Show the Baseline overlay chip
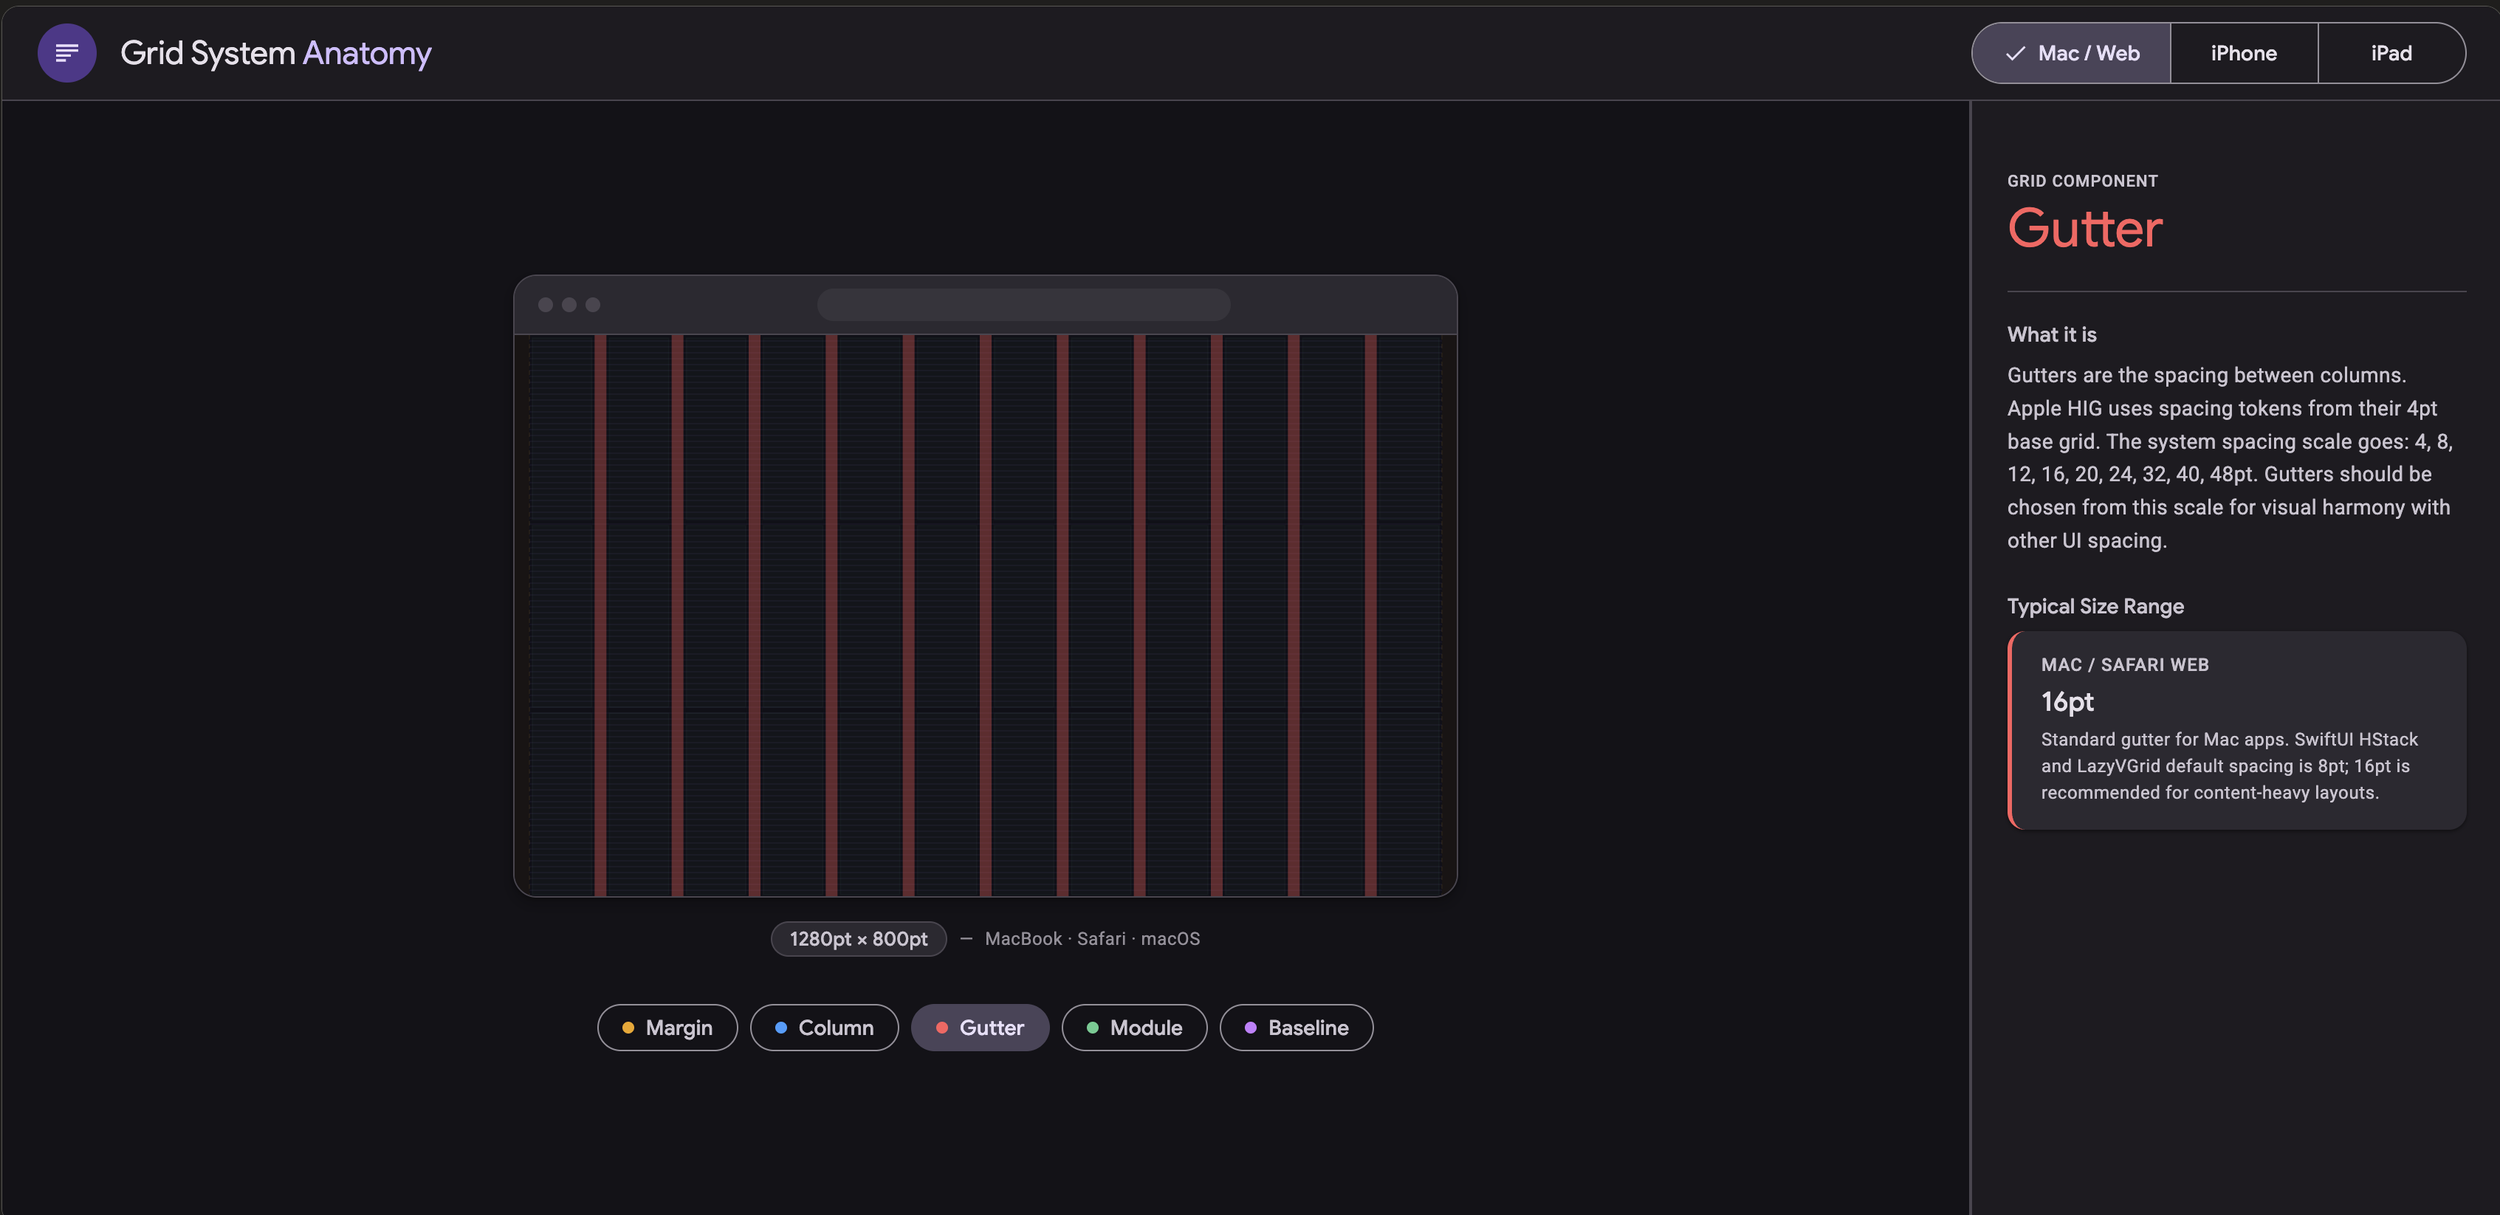 1296,1027
